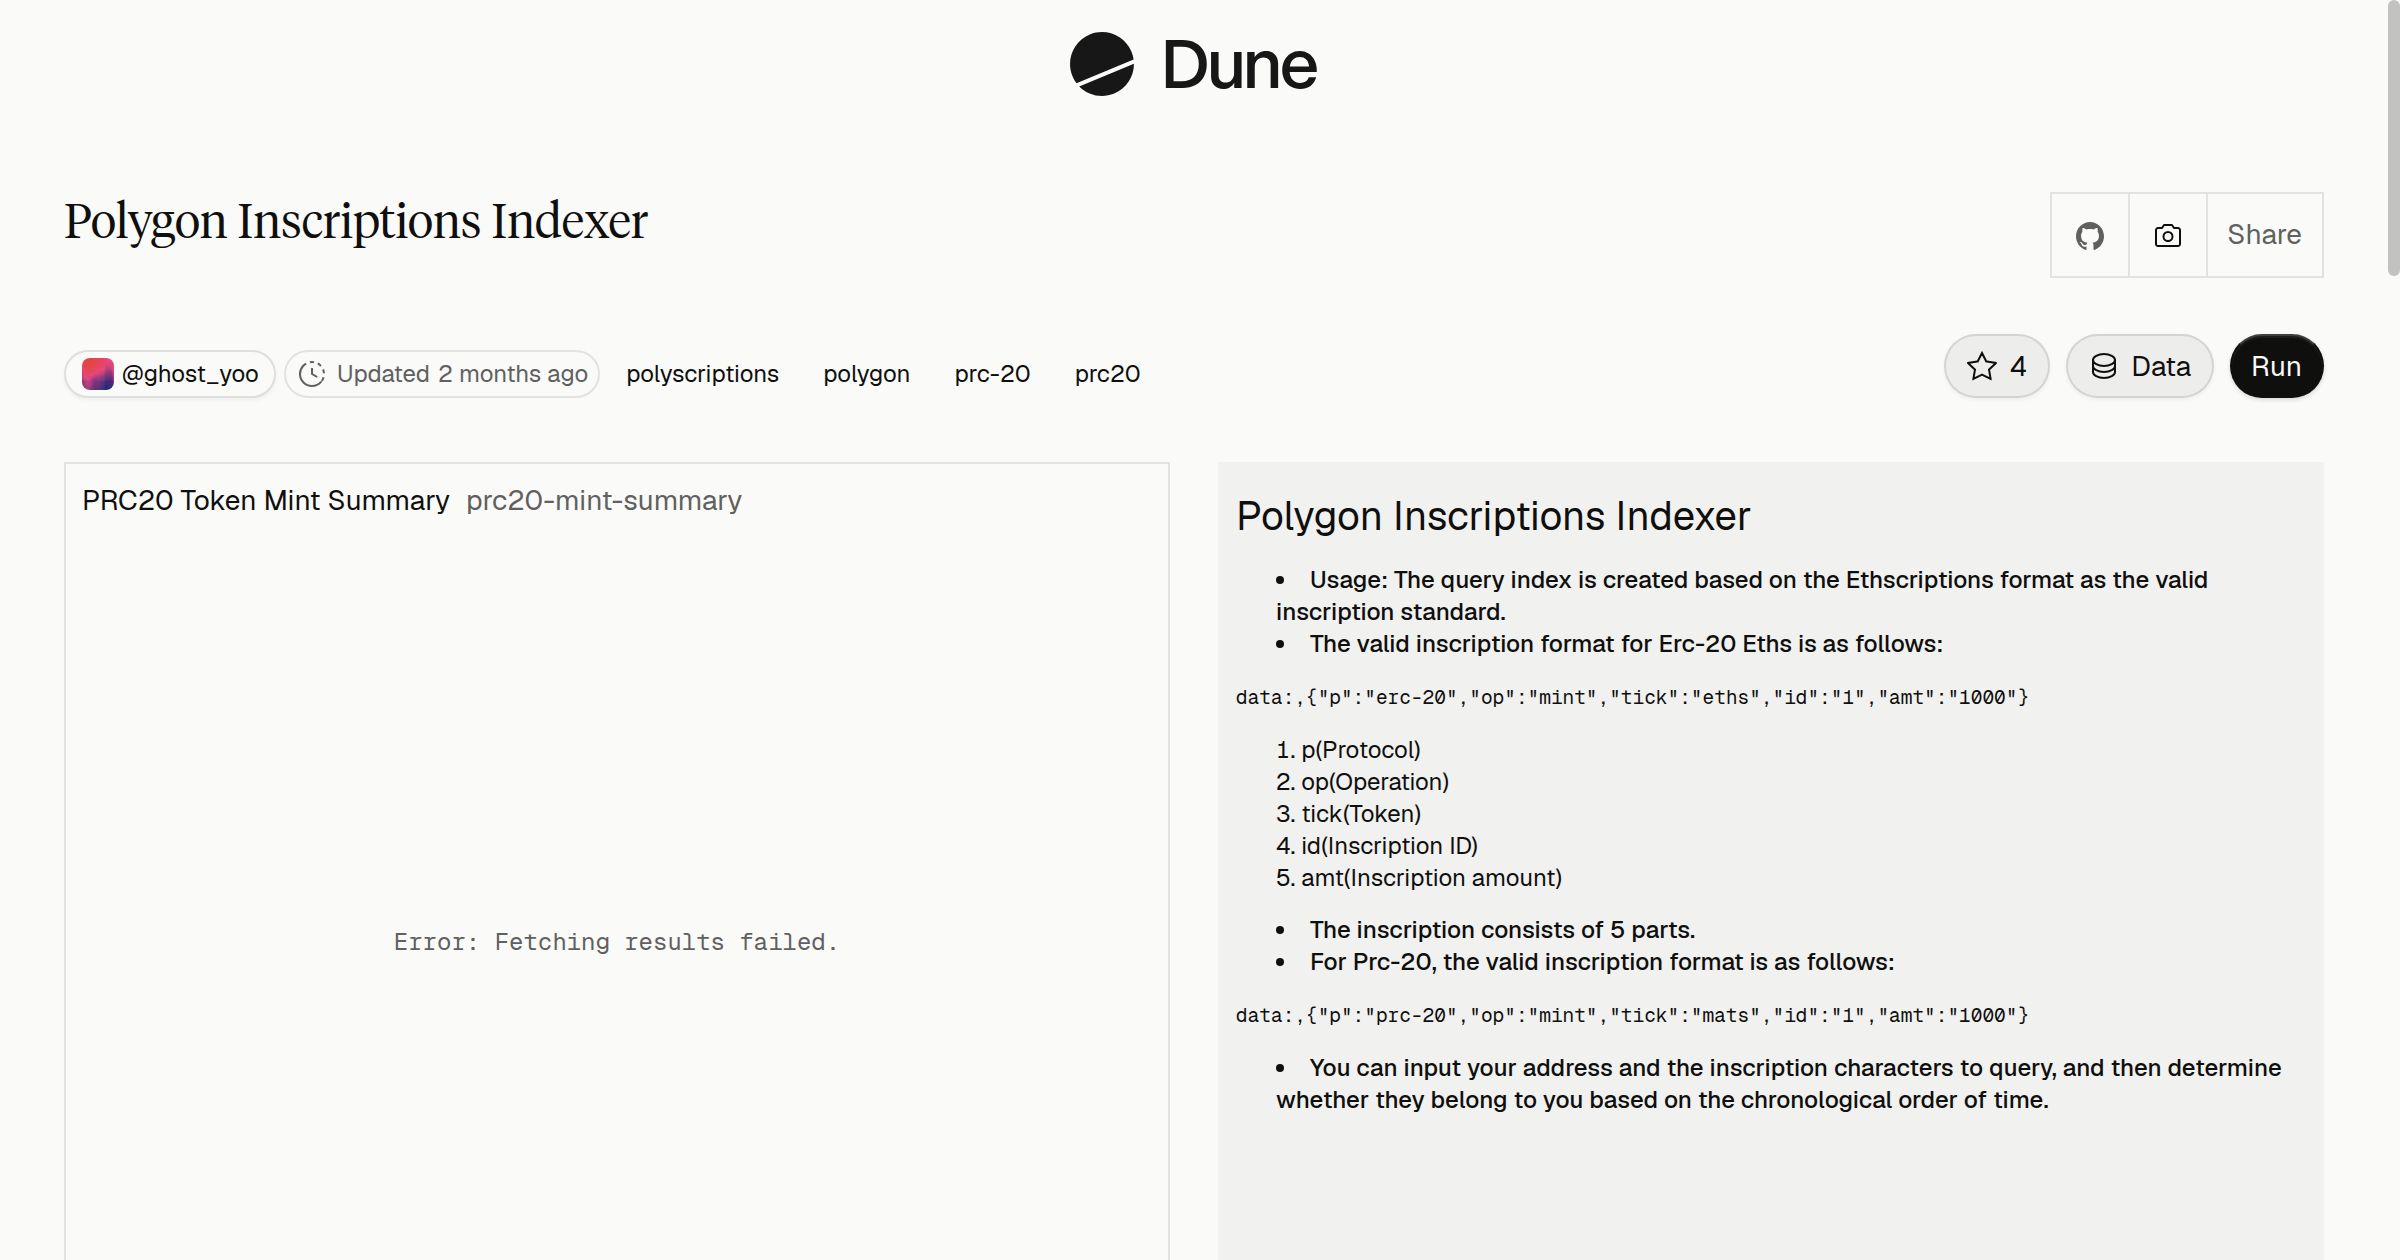Open the GitHub icon button
This screenshot has width=2400, height=1260.
2089,235
